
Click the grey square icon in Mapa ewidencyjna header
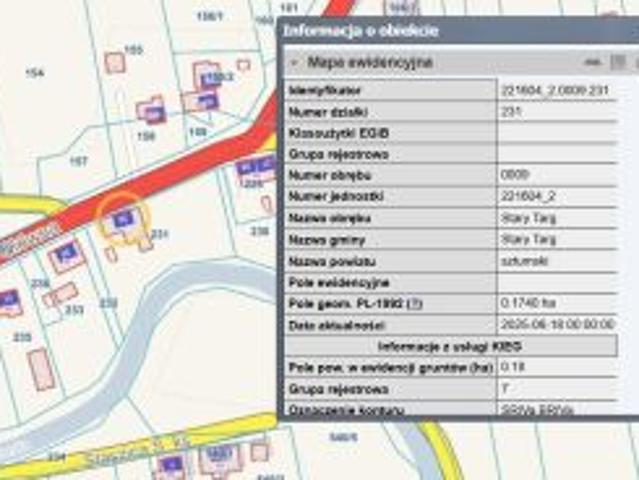click(618, 63)
